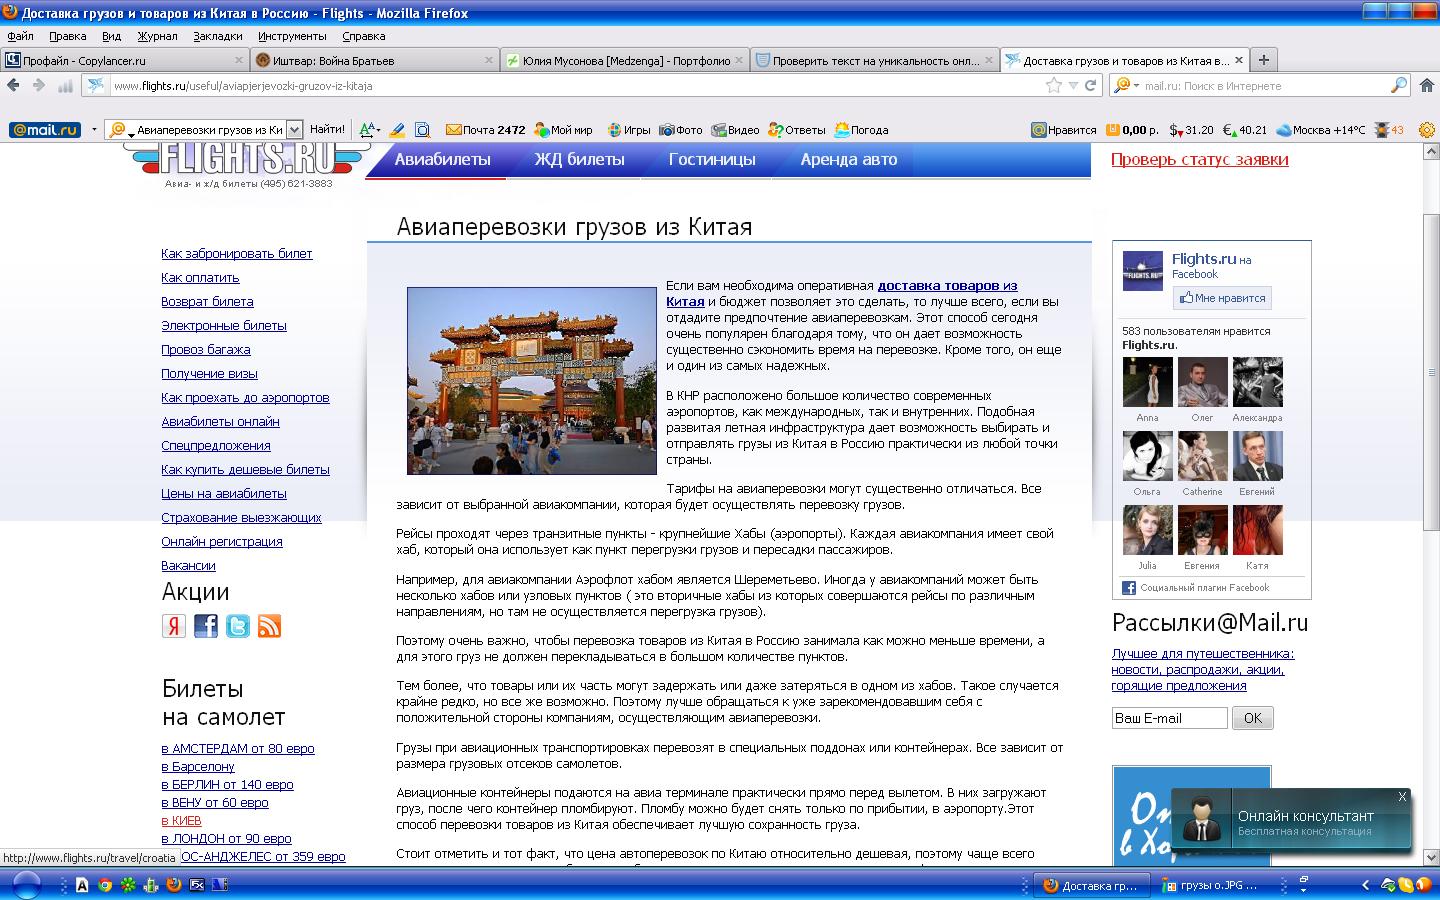The height and width of the screenshot is (900, 1440).
Task: Launch Firefox from the quick launch bar
Action: coord(173,885)
